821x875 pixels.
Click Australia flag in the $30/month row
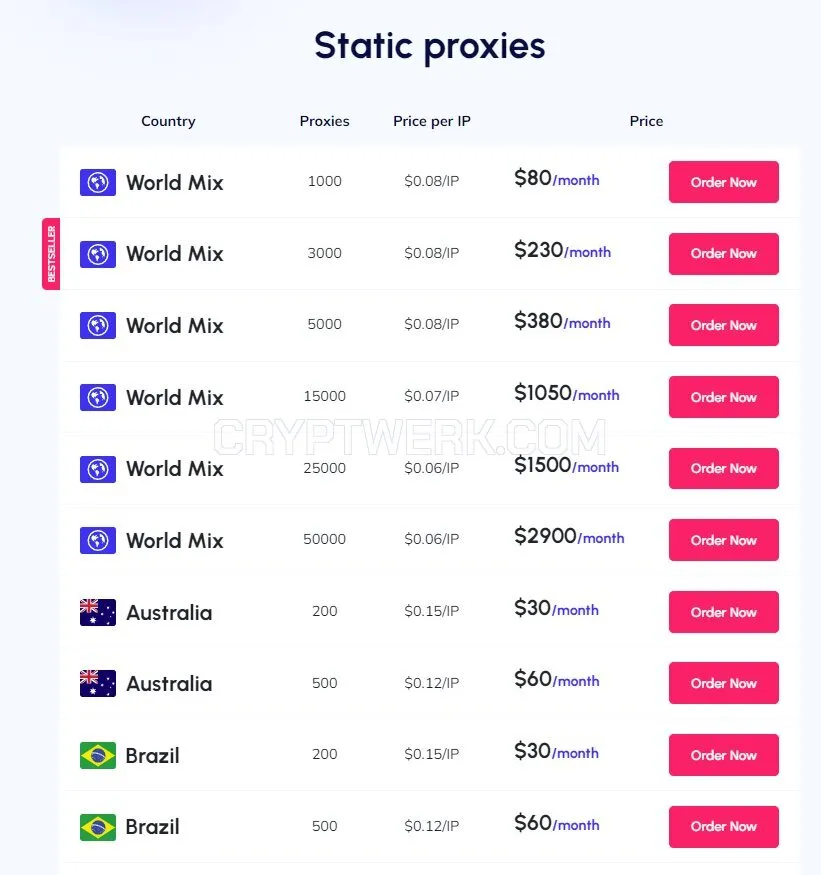98,612
